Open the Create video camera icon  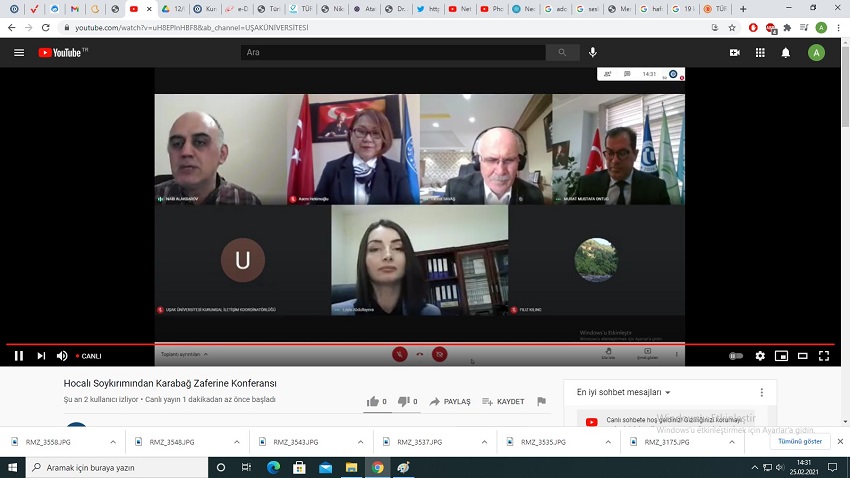click(x=735, y=52)
